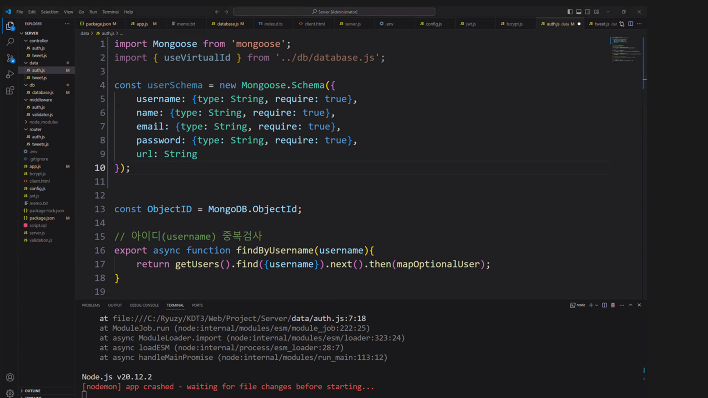The height and width of the screenshot is (398, 708).
Task: Add a new terminal with plus icon
Action: [x=591, y=305]
